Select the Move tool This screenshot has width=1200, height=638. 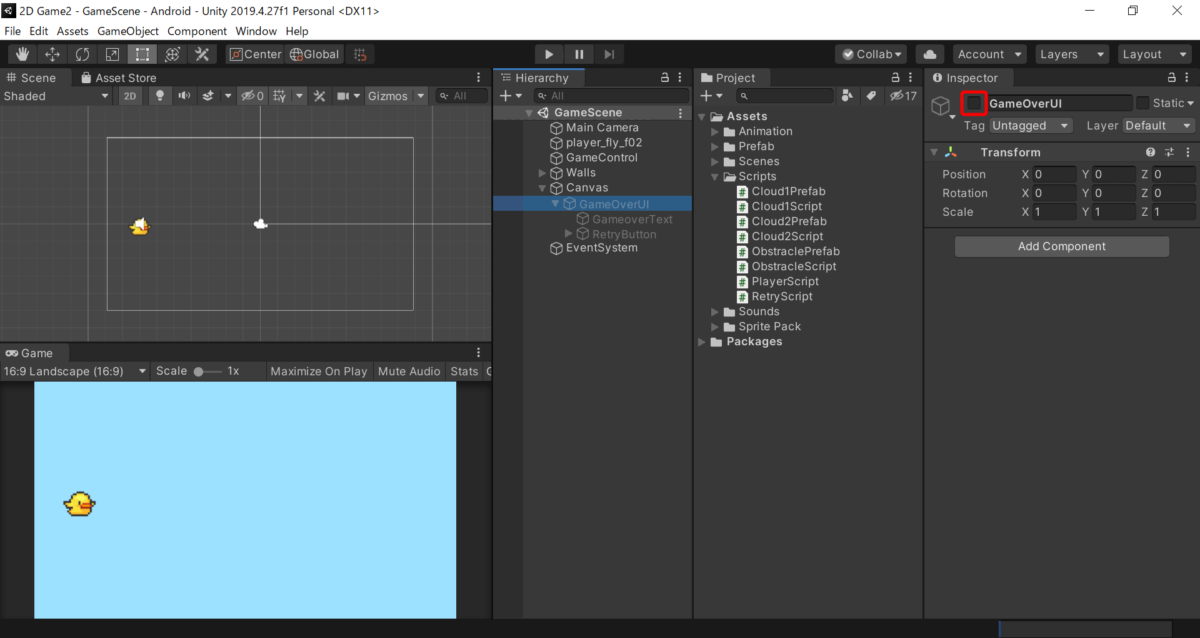pos(52,54)
